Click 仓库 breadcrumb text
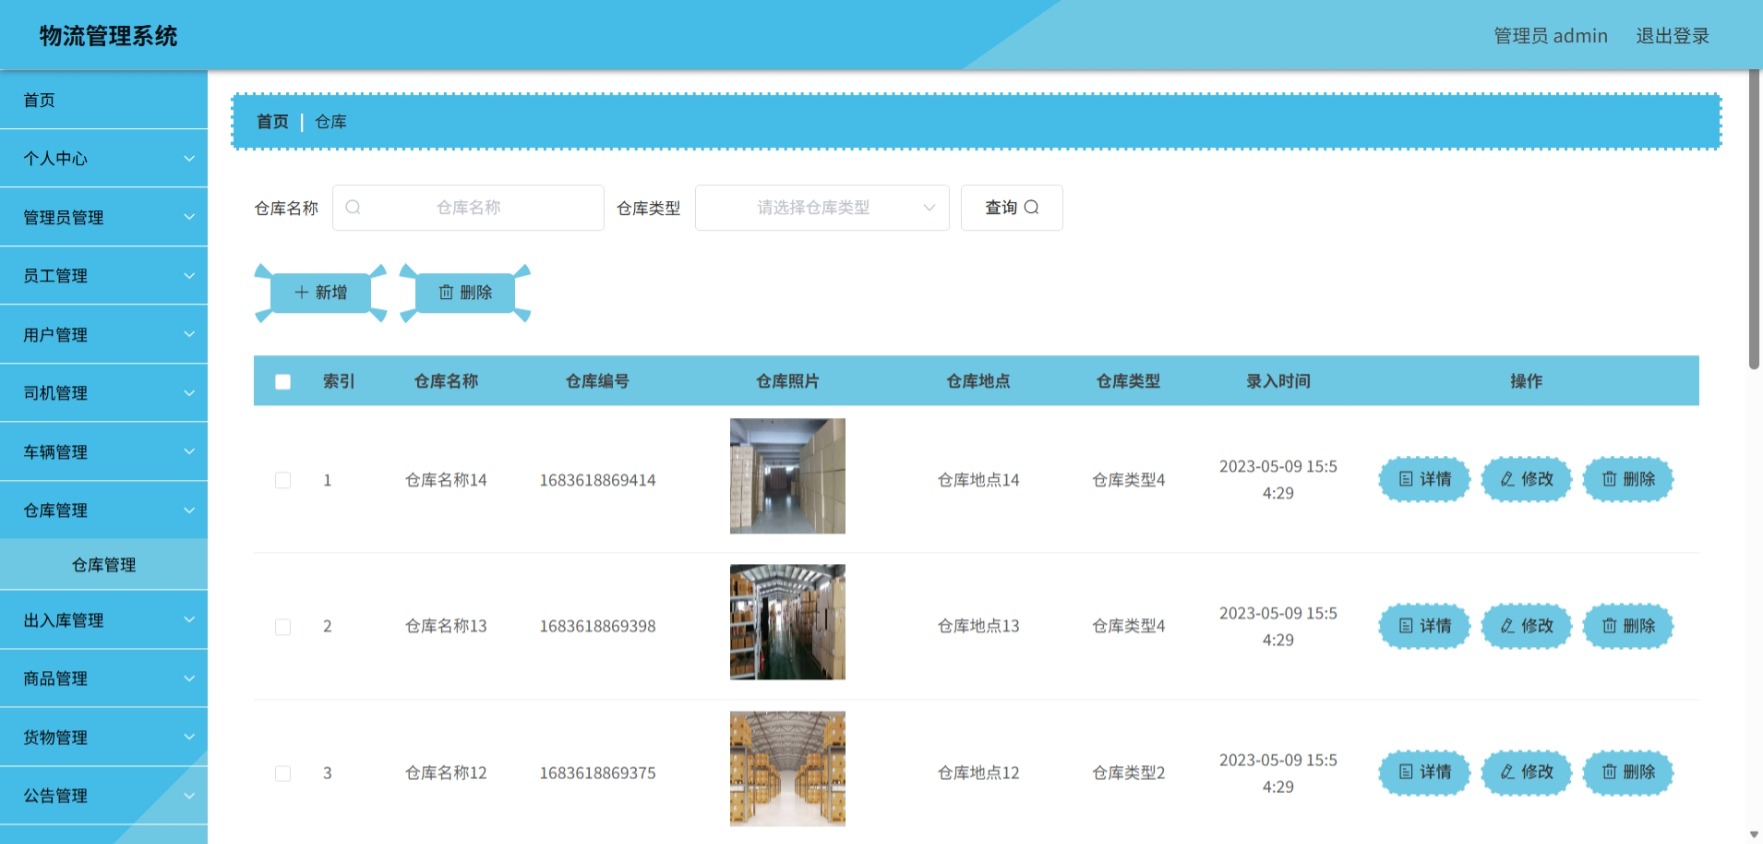 coord(331,121)
